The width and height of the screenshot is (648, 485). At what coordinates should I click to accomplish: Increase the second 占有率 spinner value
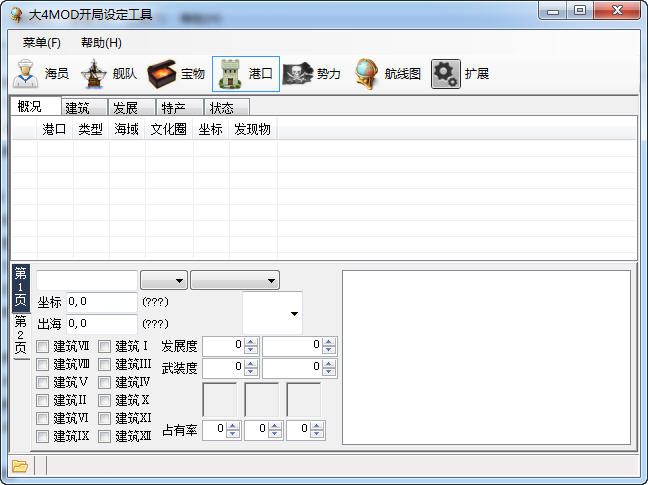point(275,426)
